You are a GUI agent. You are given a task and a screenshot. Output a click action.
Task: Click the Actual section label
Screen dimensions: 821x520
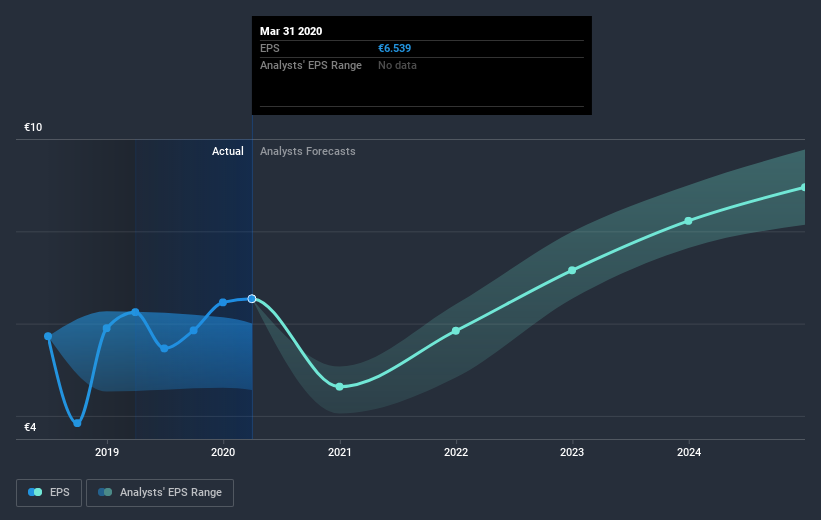click(228, 151)
